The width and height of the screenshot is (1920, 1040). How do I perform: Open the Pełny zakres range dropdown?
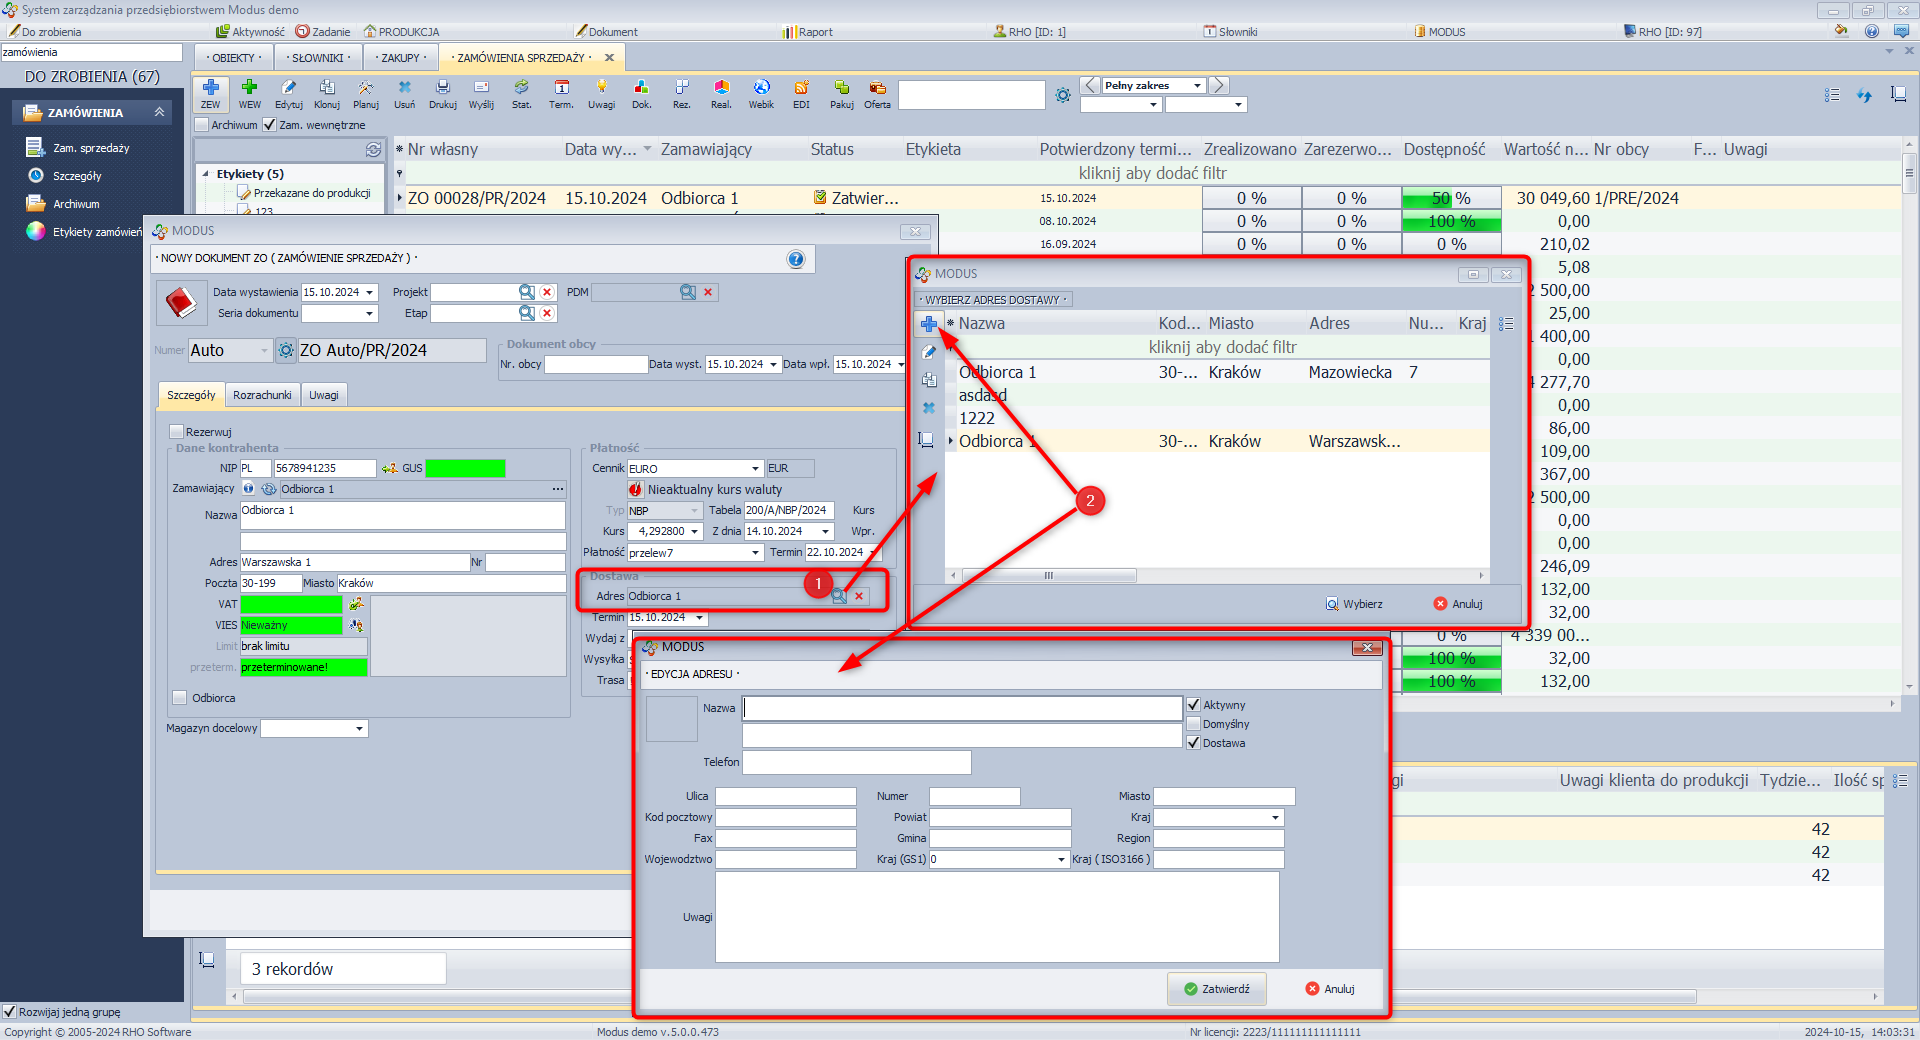[1197, 86]
